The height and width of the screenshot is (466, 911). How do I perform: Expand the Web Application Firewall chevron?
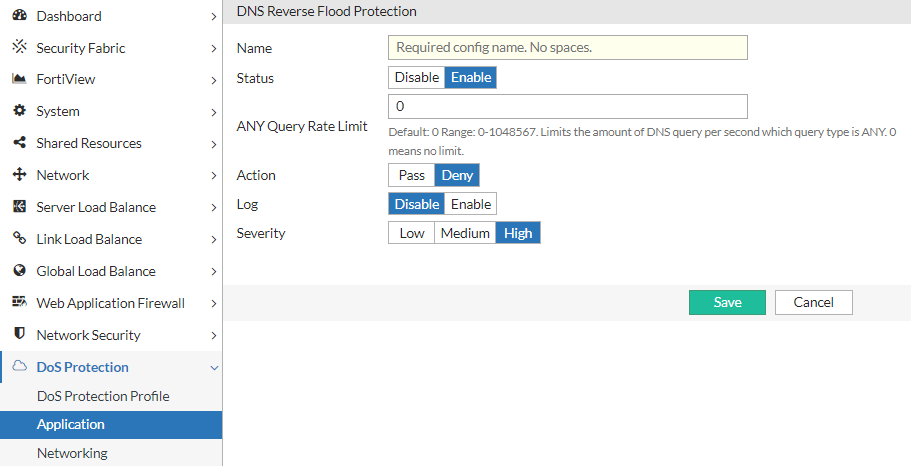(214, 304)
